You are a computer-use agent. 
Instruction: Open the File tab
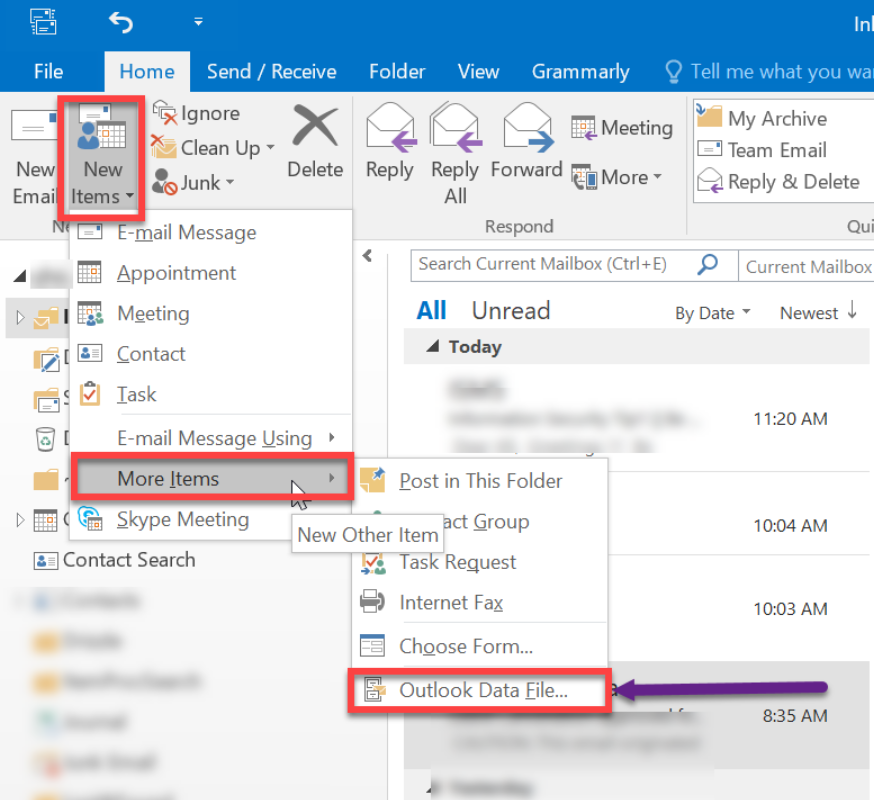(48, 71)
